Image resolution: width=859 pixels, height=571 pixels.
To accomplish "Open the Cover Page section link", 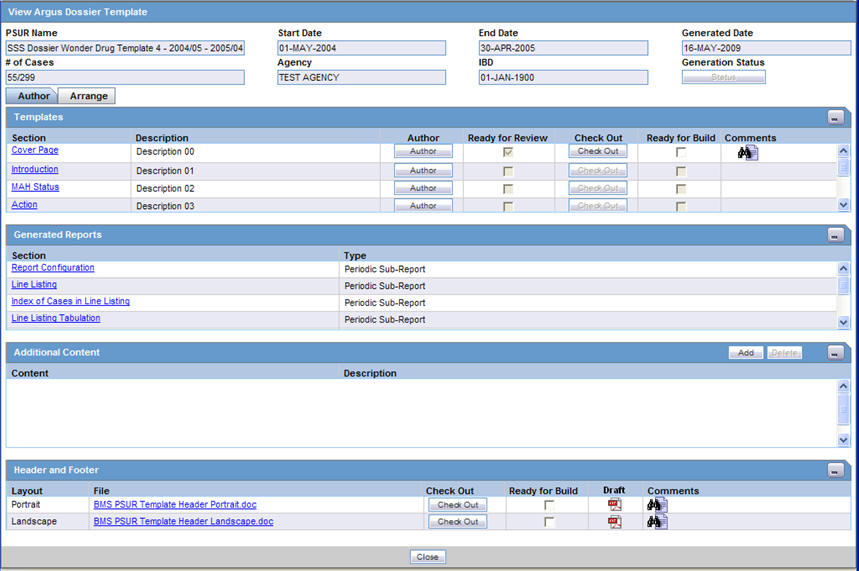I will (35, 150).
